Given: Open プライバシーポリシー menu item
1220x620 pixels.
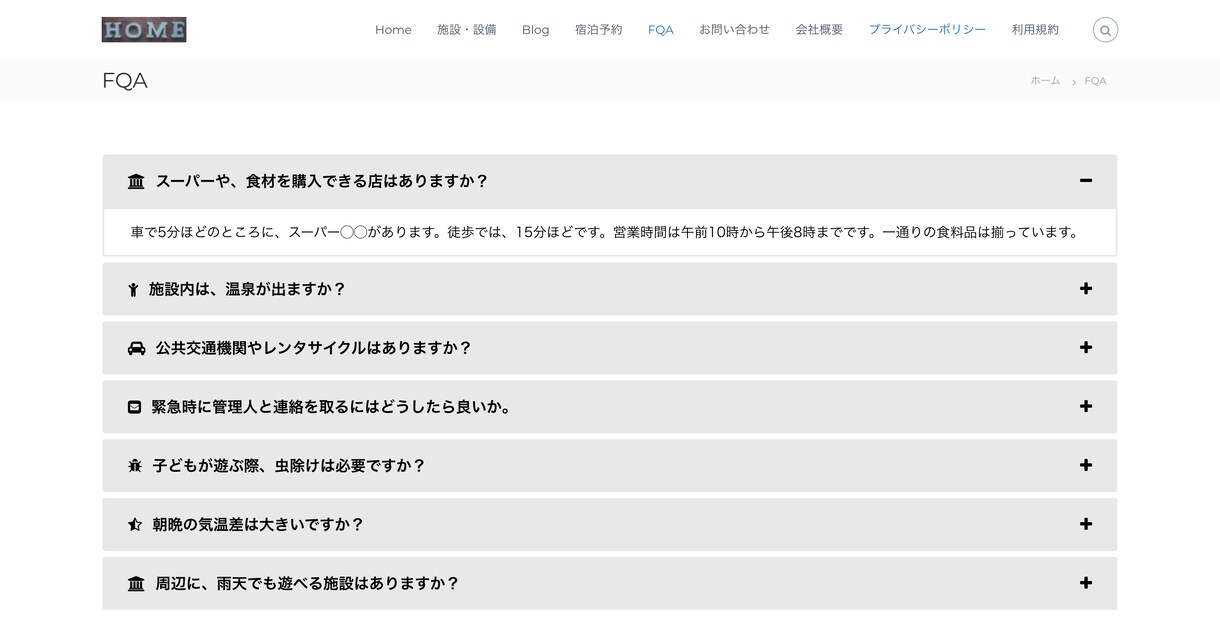Looking at the screenshot, I should point(927,30).
